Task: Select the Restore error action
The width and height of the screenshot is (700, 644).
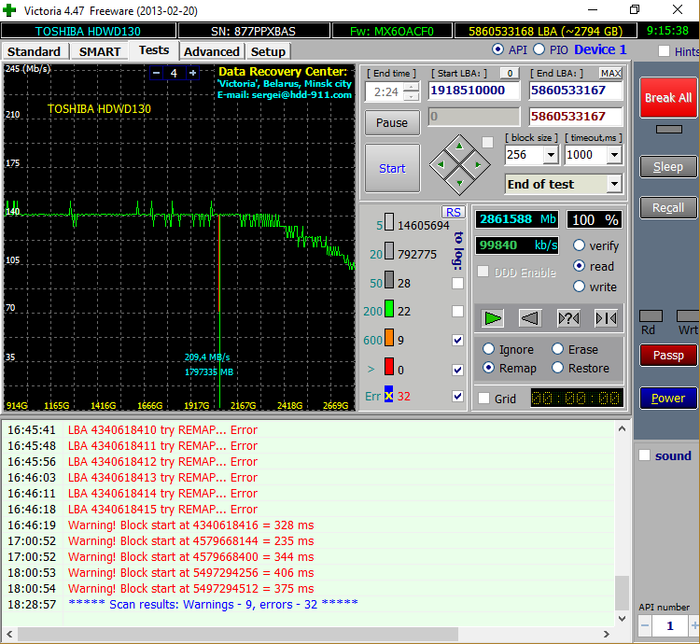Action: [558, 367]
